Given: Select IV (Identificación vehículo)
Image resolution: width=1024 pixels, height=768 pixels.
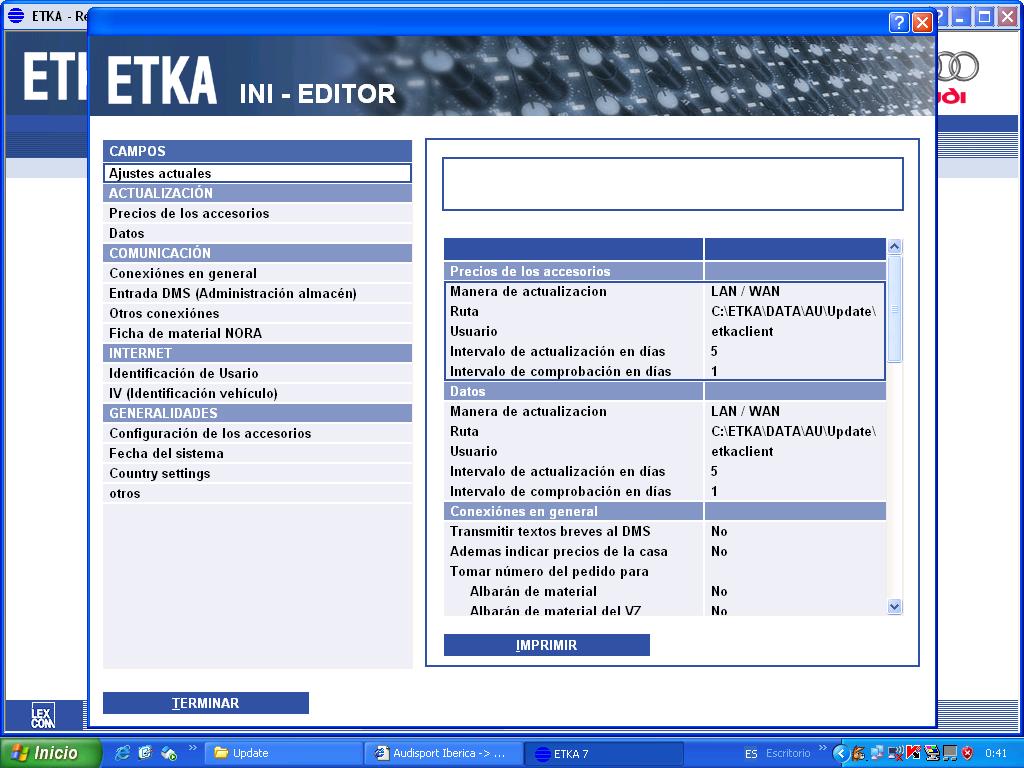Looking at the screenshot, I should (x=257, y=393).
